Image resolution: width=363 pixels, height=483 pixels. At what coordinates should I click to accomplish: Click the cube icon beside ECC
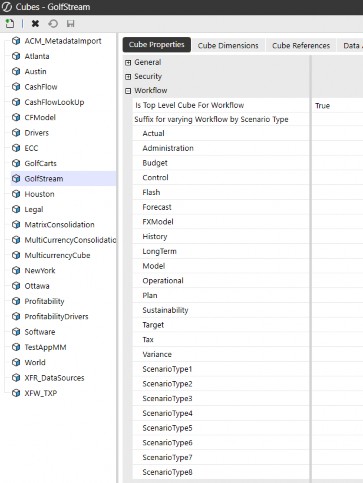pos(16,148)
